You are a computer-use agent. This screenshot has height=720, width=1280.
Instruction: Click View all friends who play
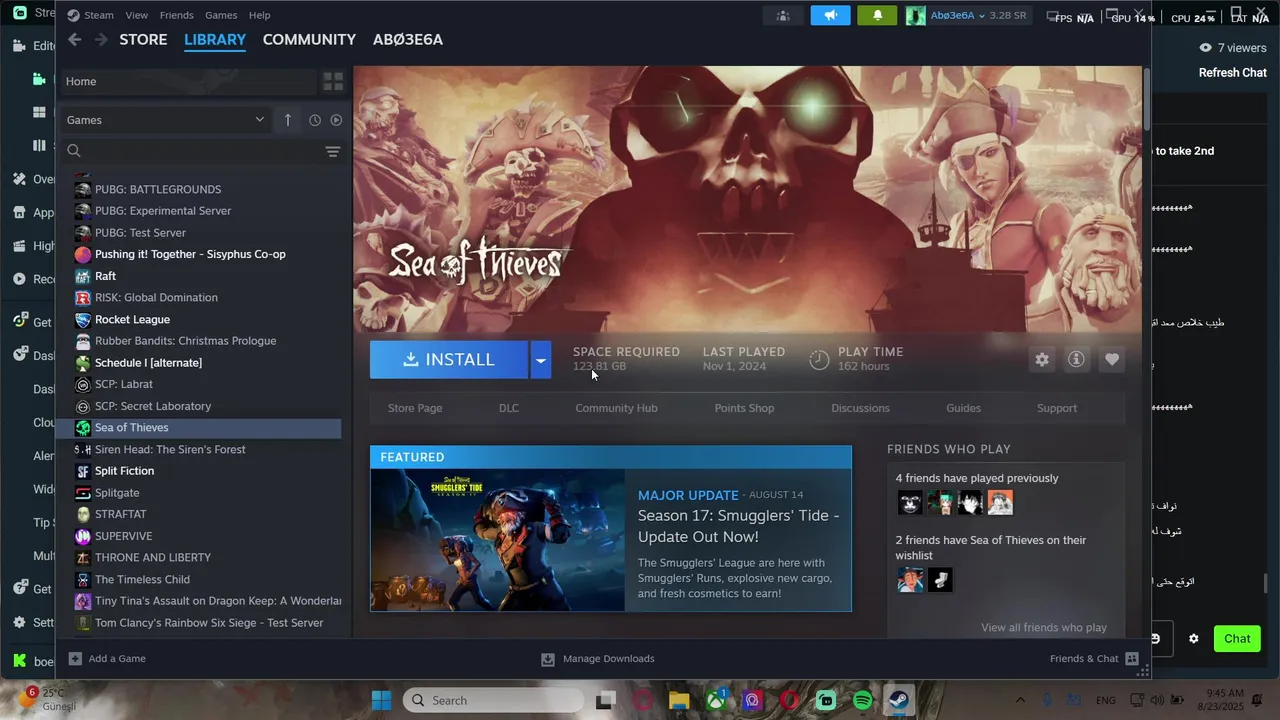[1044, 628]
